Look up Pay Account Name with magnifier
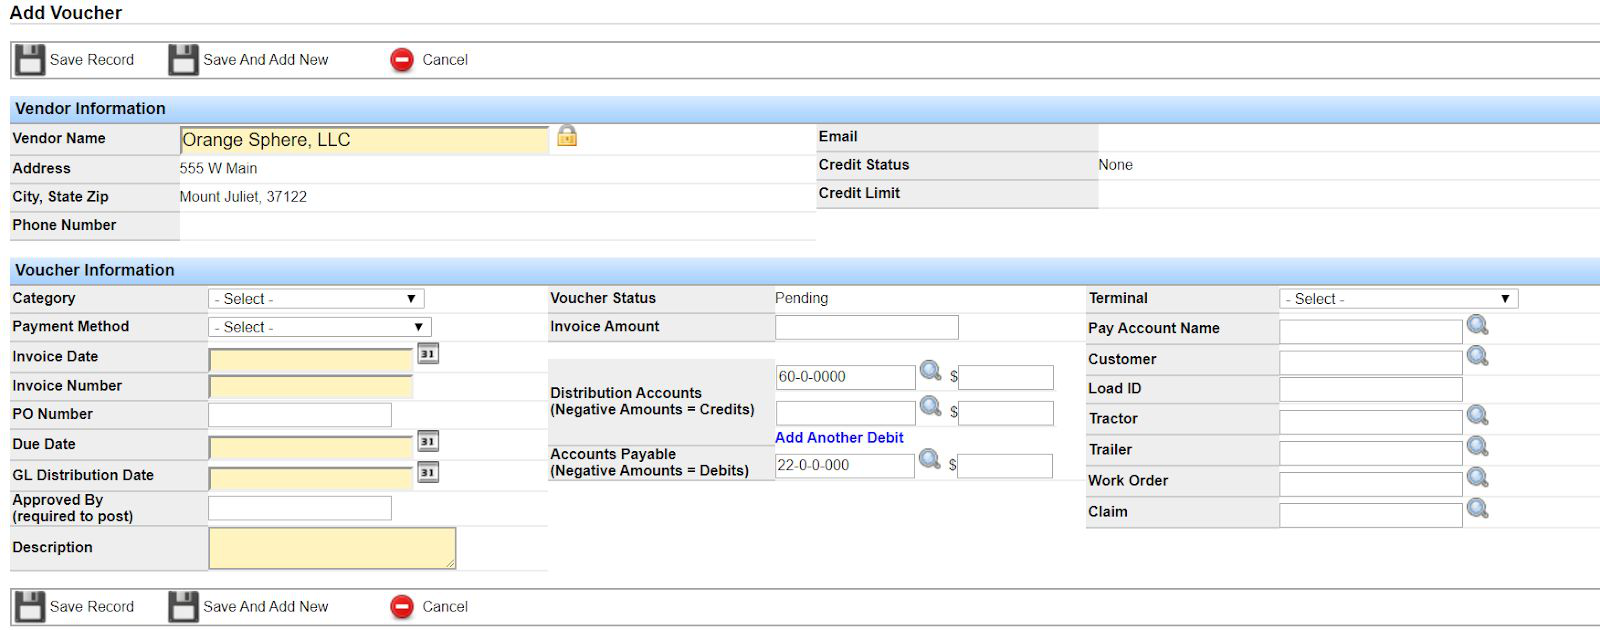The image size is (1600, 630). [1478, 325]
